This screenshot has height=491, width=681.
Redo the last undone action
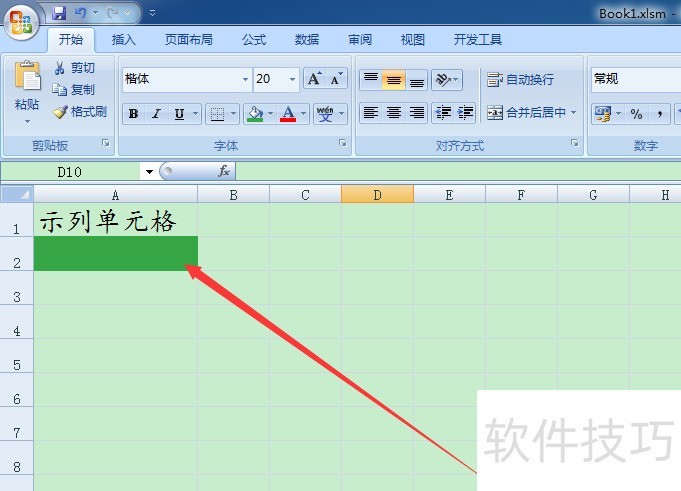click(x=112, y=13)
